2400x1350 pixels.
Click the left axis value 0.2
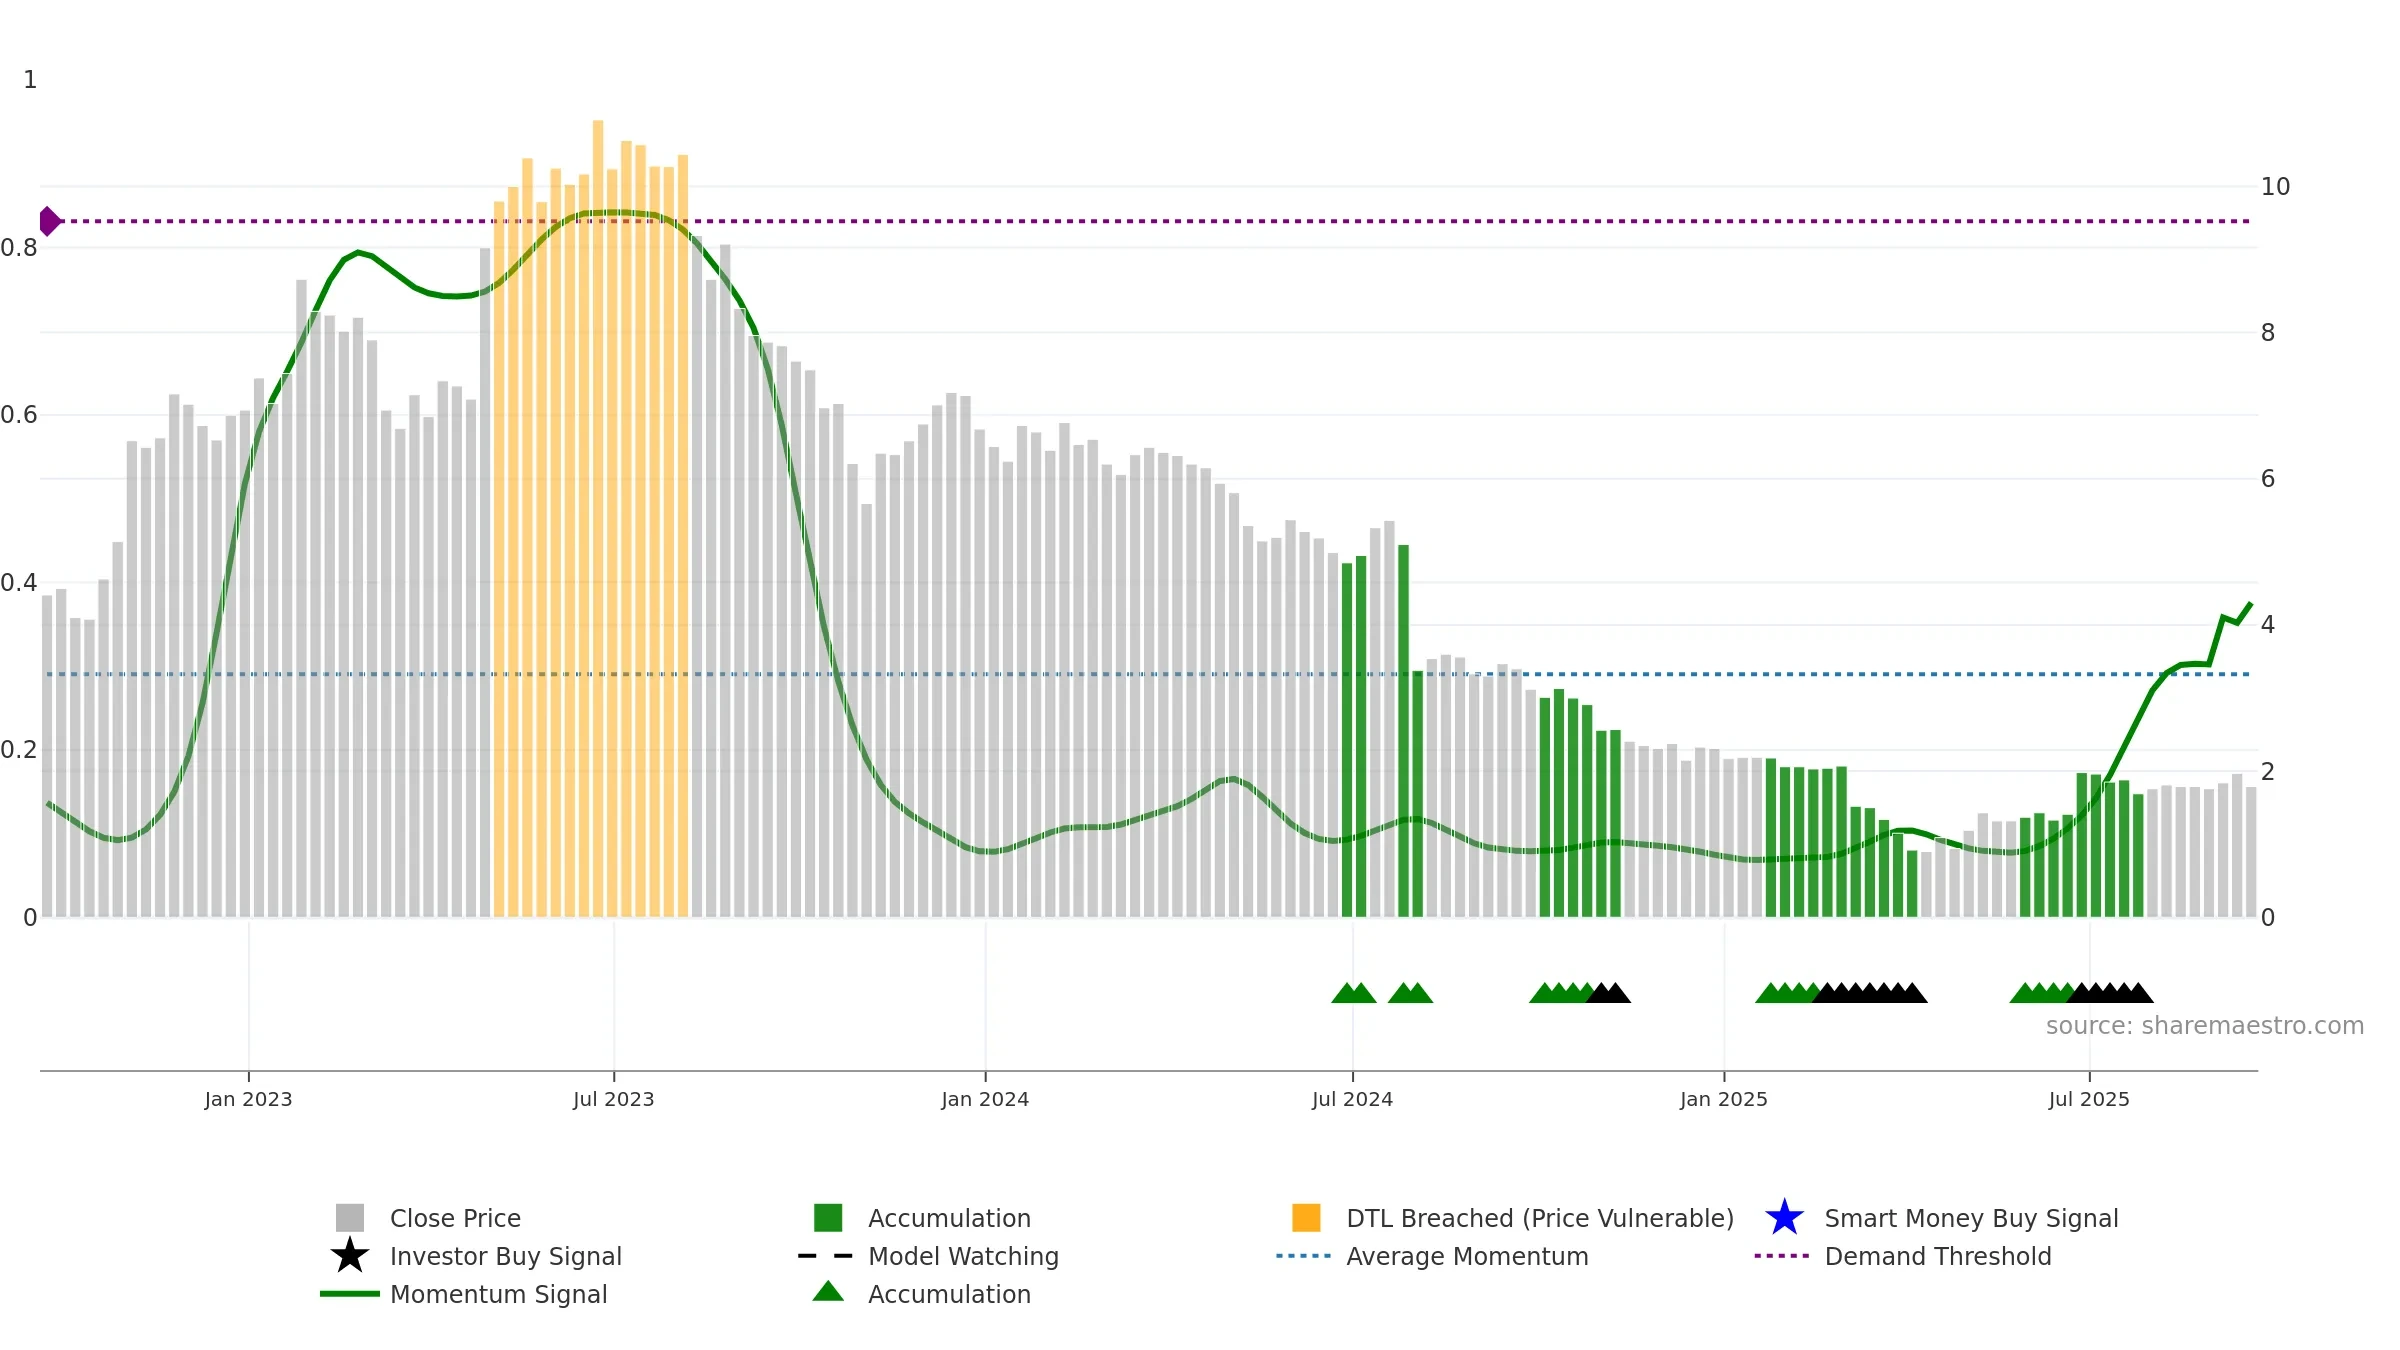tap(19, 750)
